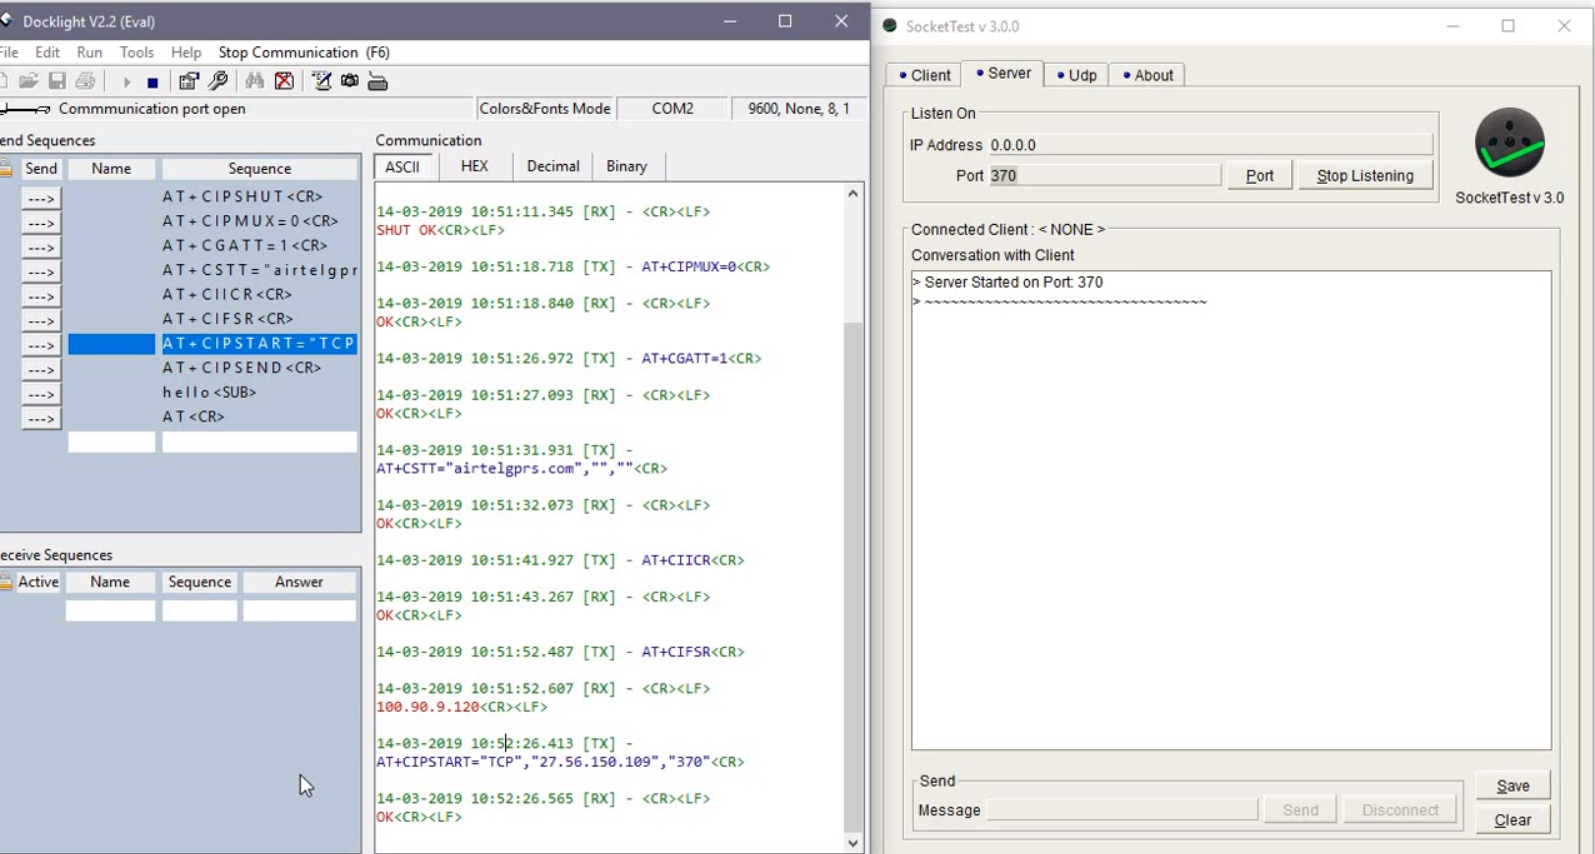This screenshot has height=854, width=1595.
Task: Click the Save button in SocketTest
Action: point(1513,786)
